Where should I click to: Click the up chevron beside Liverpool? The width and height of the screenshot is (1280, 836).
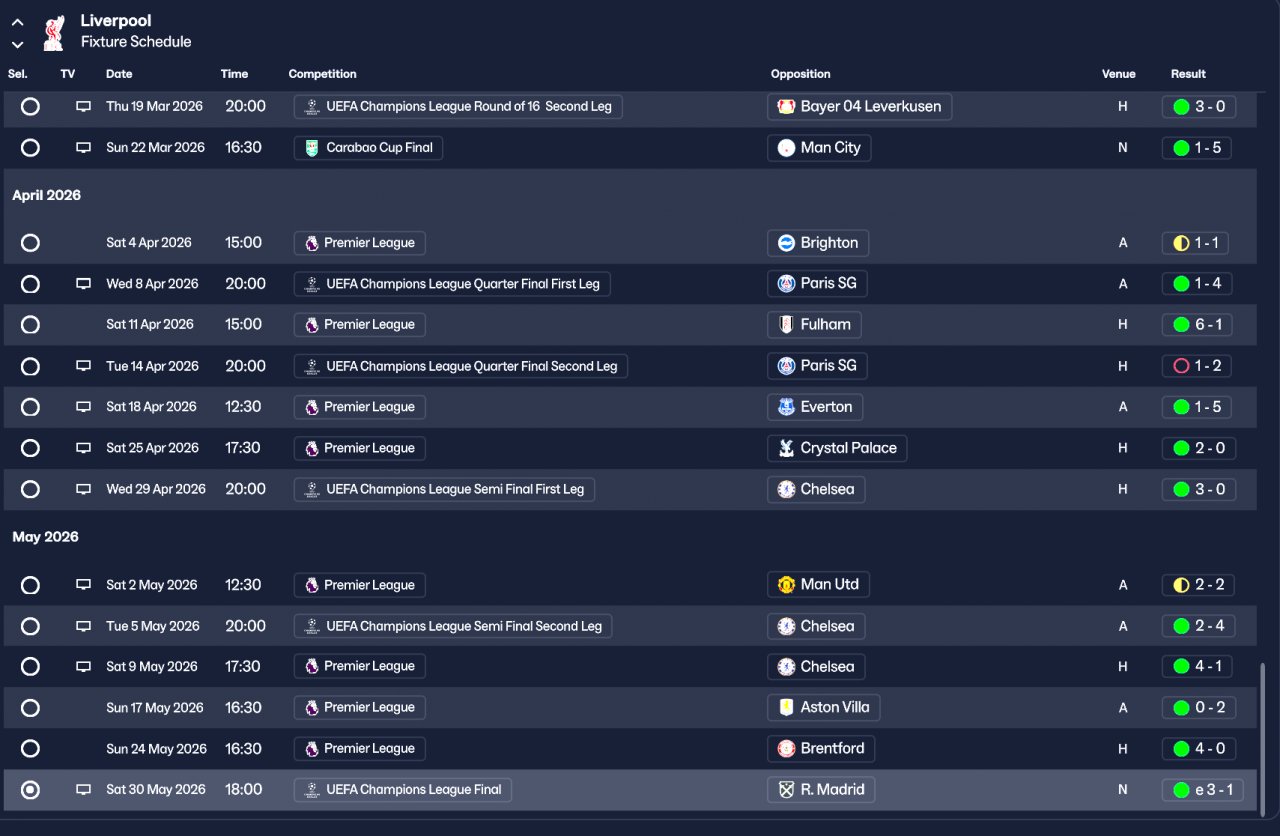click(18, 22)
